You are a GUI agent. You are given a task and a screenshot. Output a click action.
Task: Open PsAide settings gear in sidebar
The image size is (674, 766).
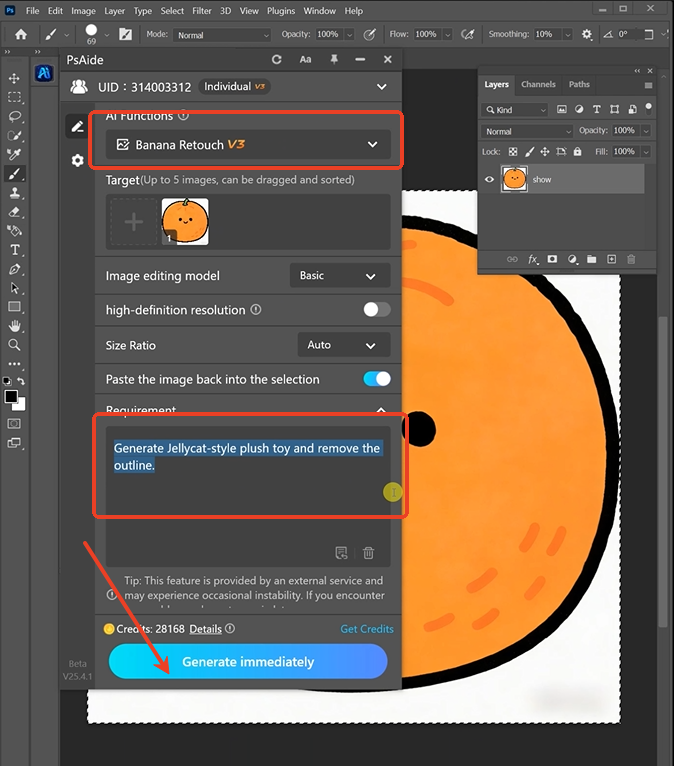point(77,160)
